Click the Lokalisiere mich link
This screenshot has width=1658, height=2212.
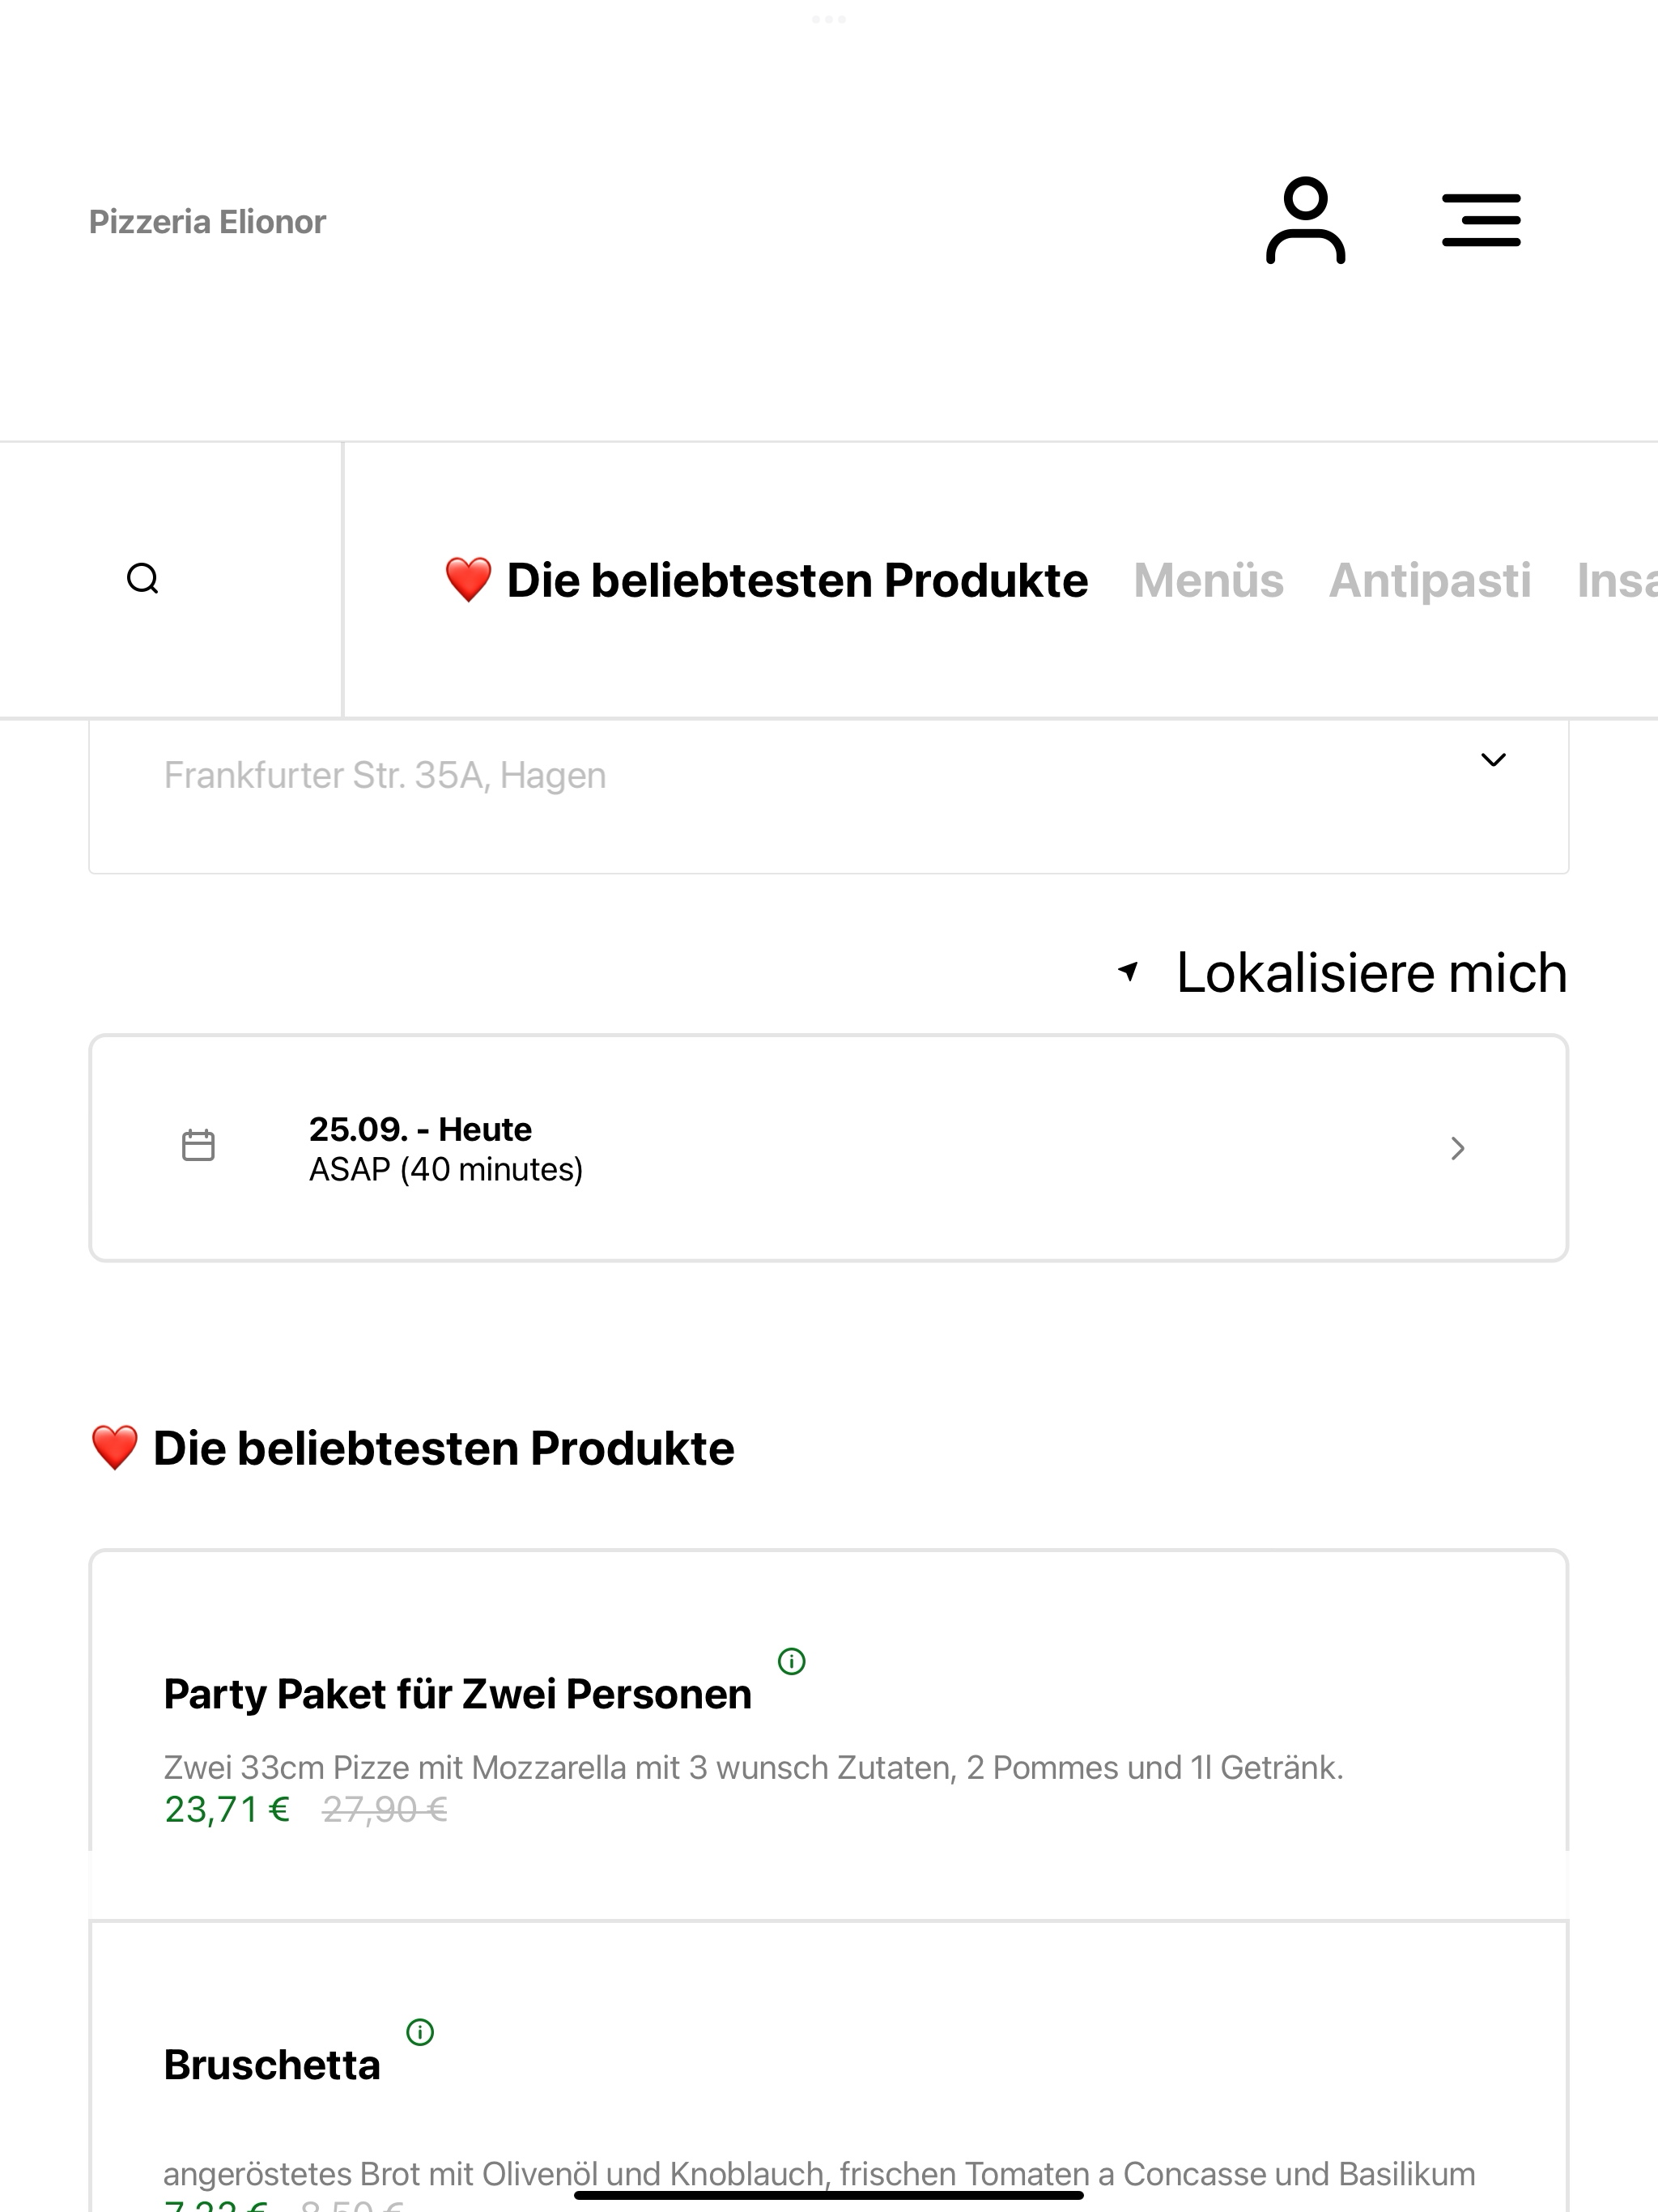click(1371, 972)
